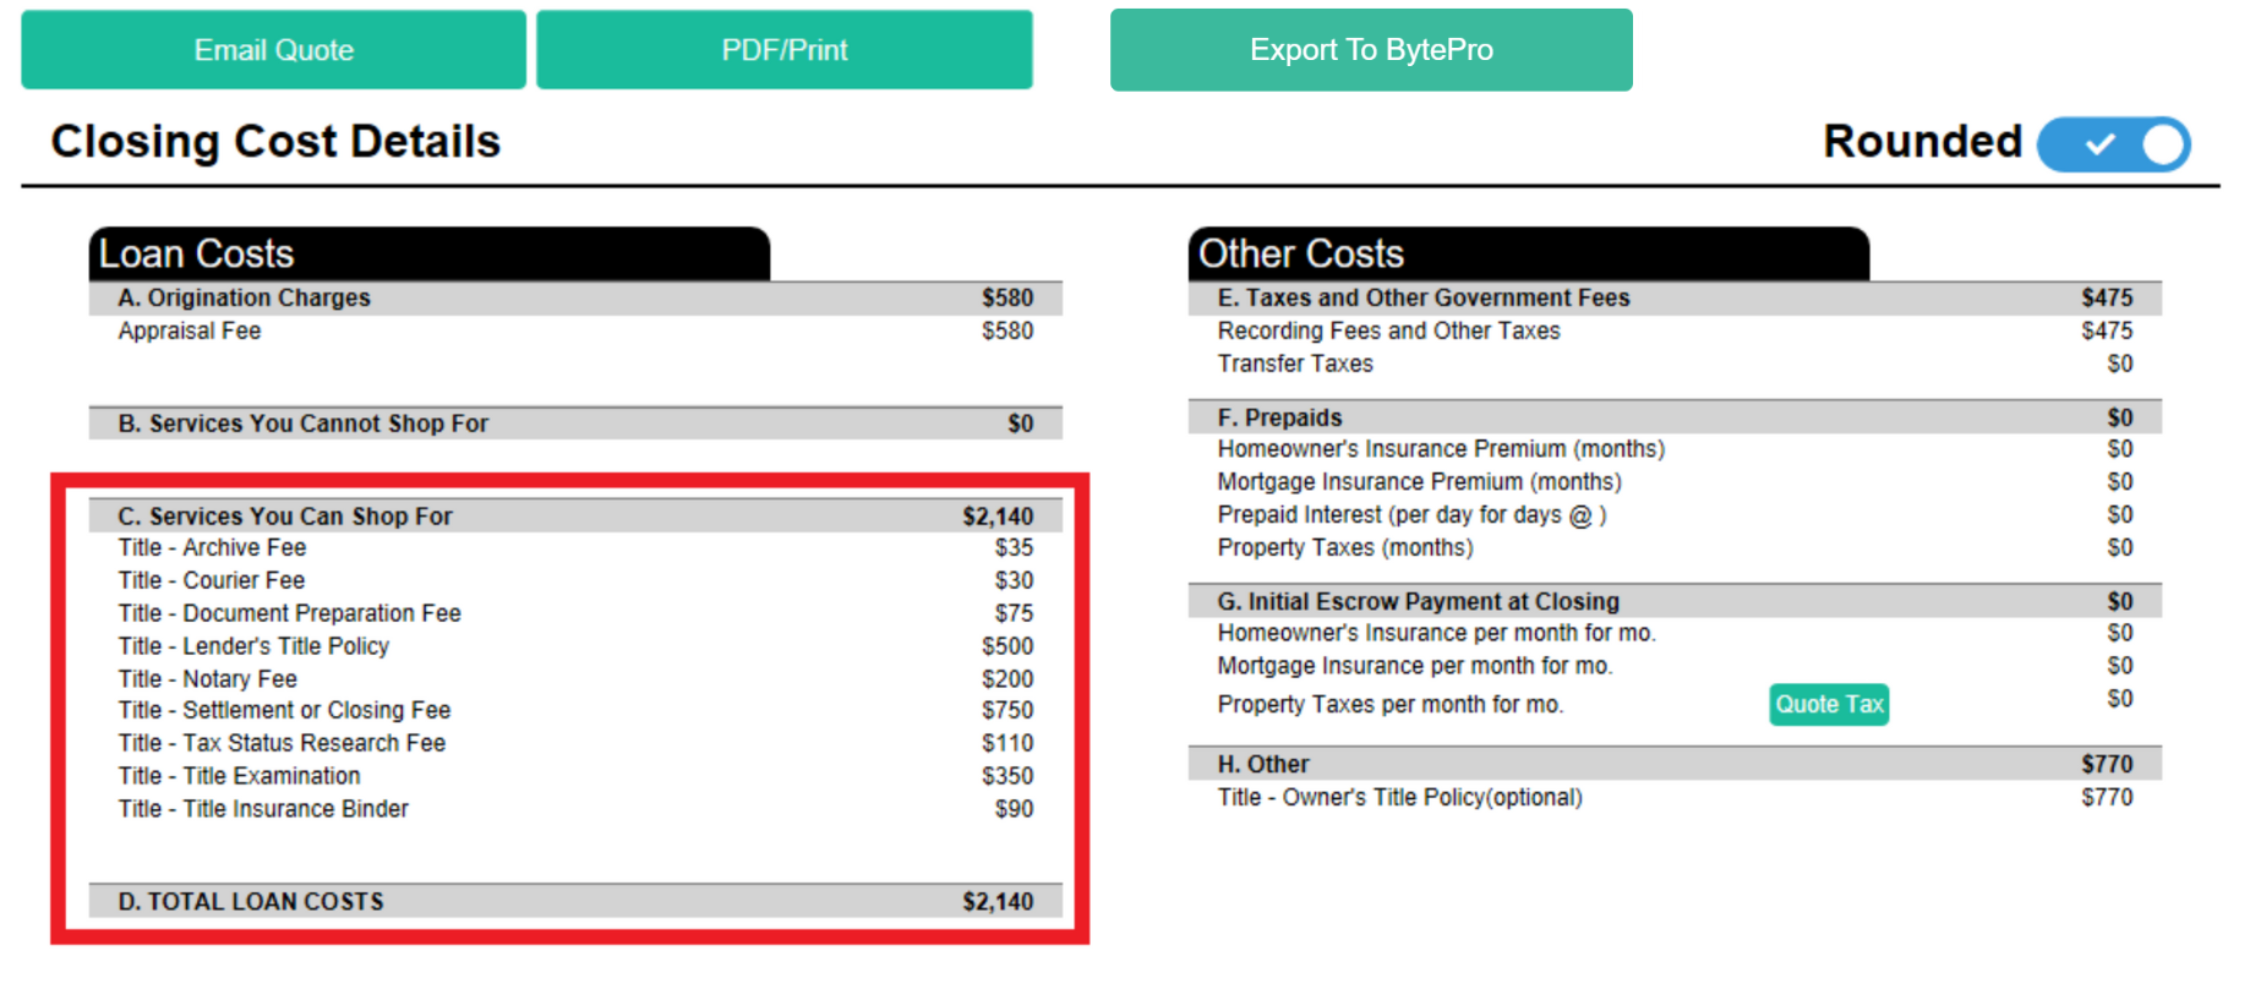The height and width of the screenshot is (1004, 2250).
Task: Toggle the Rounded switch off
Action: [2113, 144]
